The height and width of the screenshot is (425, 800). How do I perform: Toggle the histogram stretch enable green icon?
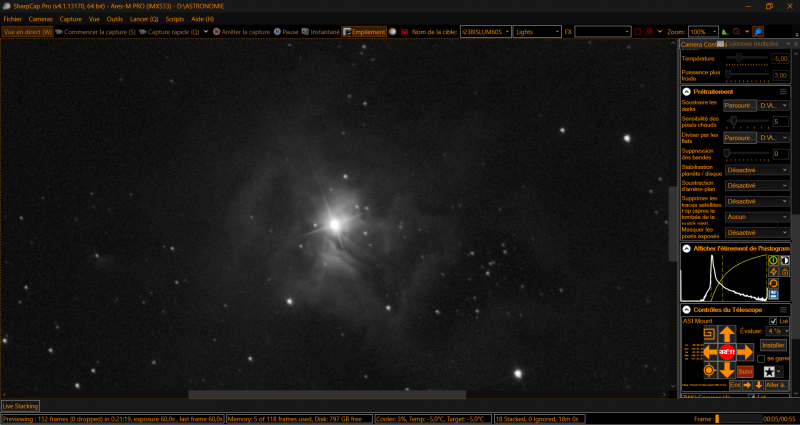[773, 260]
